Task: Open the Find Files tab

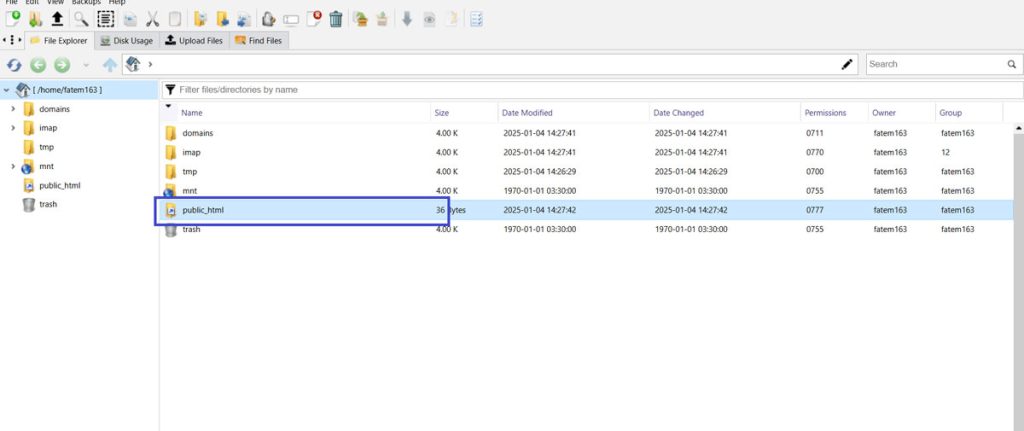Action: point(259,40)
